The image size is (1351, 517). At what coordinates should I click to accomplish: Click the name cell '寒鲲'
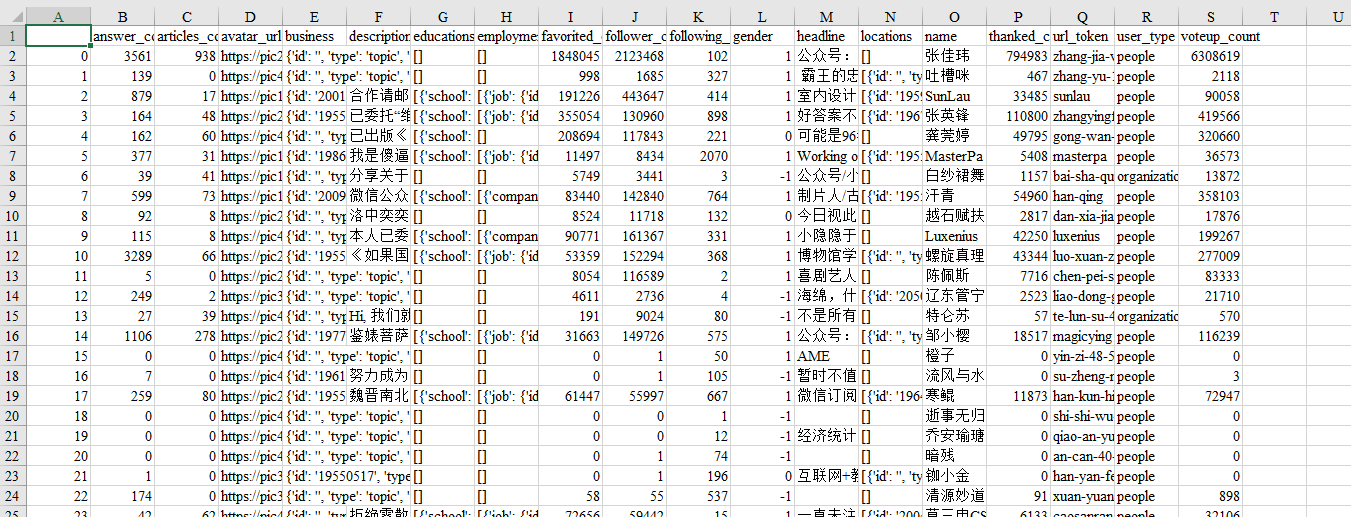click(955, 396)
